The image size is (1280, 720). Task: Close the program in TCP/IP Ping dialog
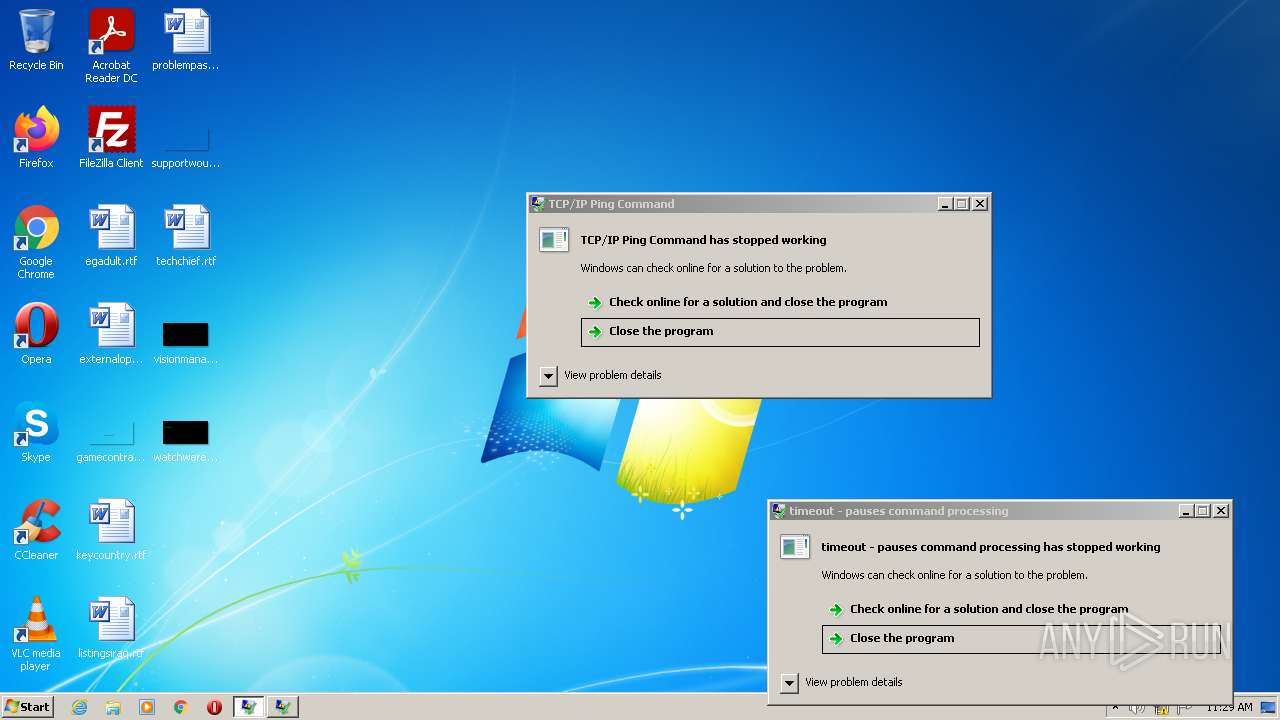[x=780, y=332]
